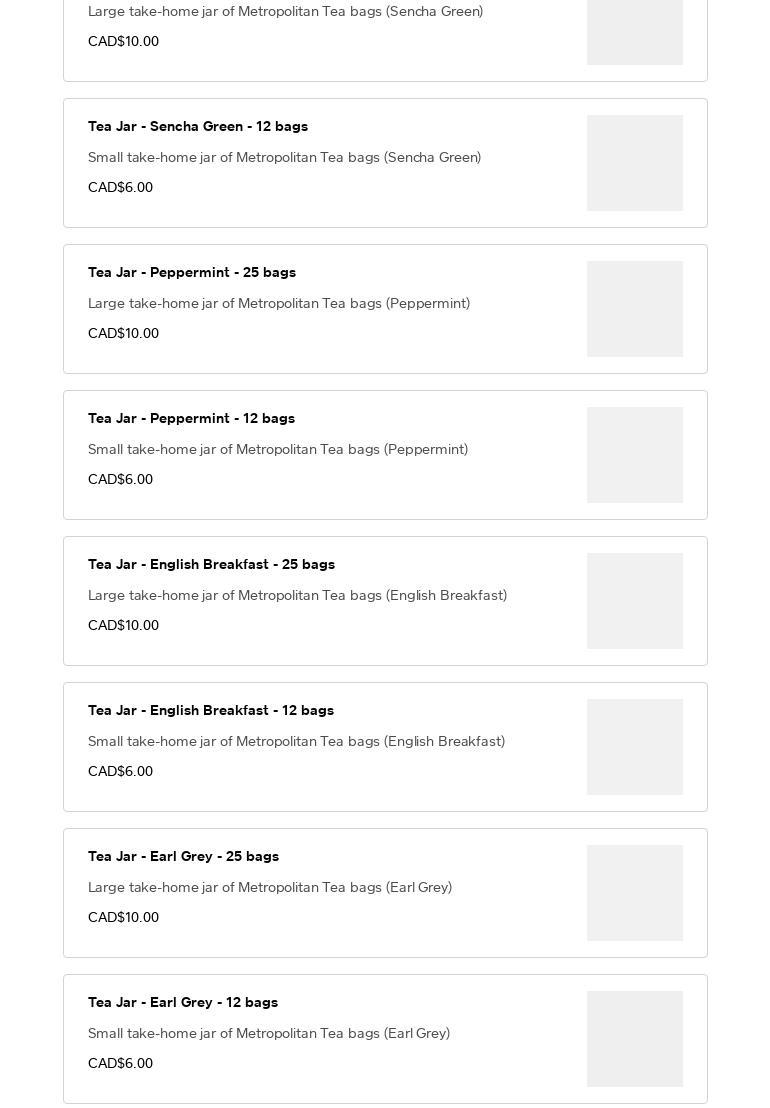Open Tea Jar - English Breakfast - 12 bags
This screenshot has height=1108, width=770.
tap(385, 747)
